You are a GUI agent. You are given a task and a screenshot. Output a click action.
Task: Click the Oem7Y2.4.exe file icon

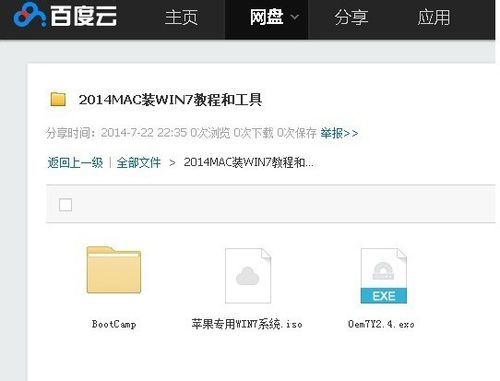click(384, 276)
